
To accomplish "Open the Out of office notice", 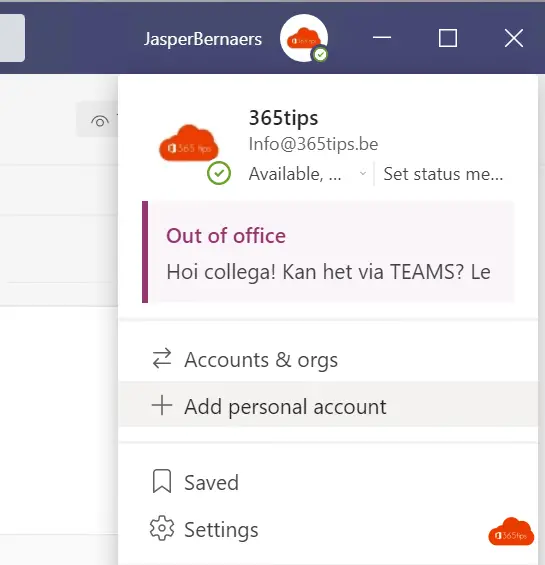I will point(328,252).
